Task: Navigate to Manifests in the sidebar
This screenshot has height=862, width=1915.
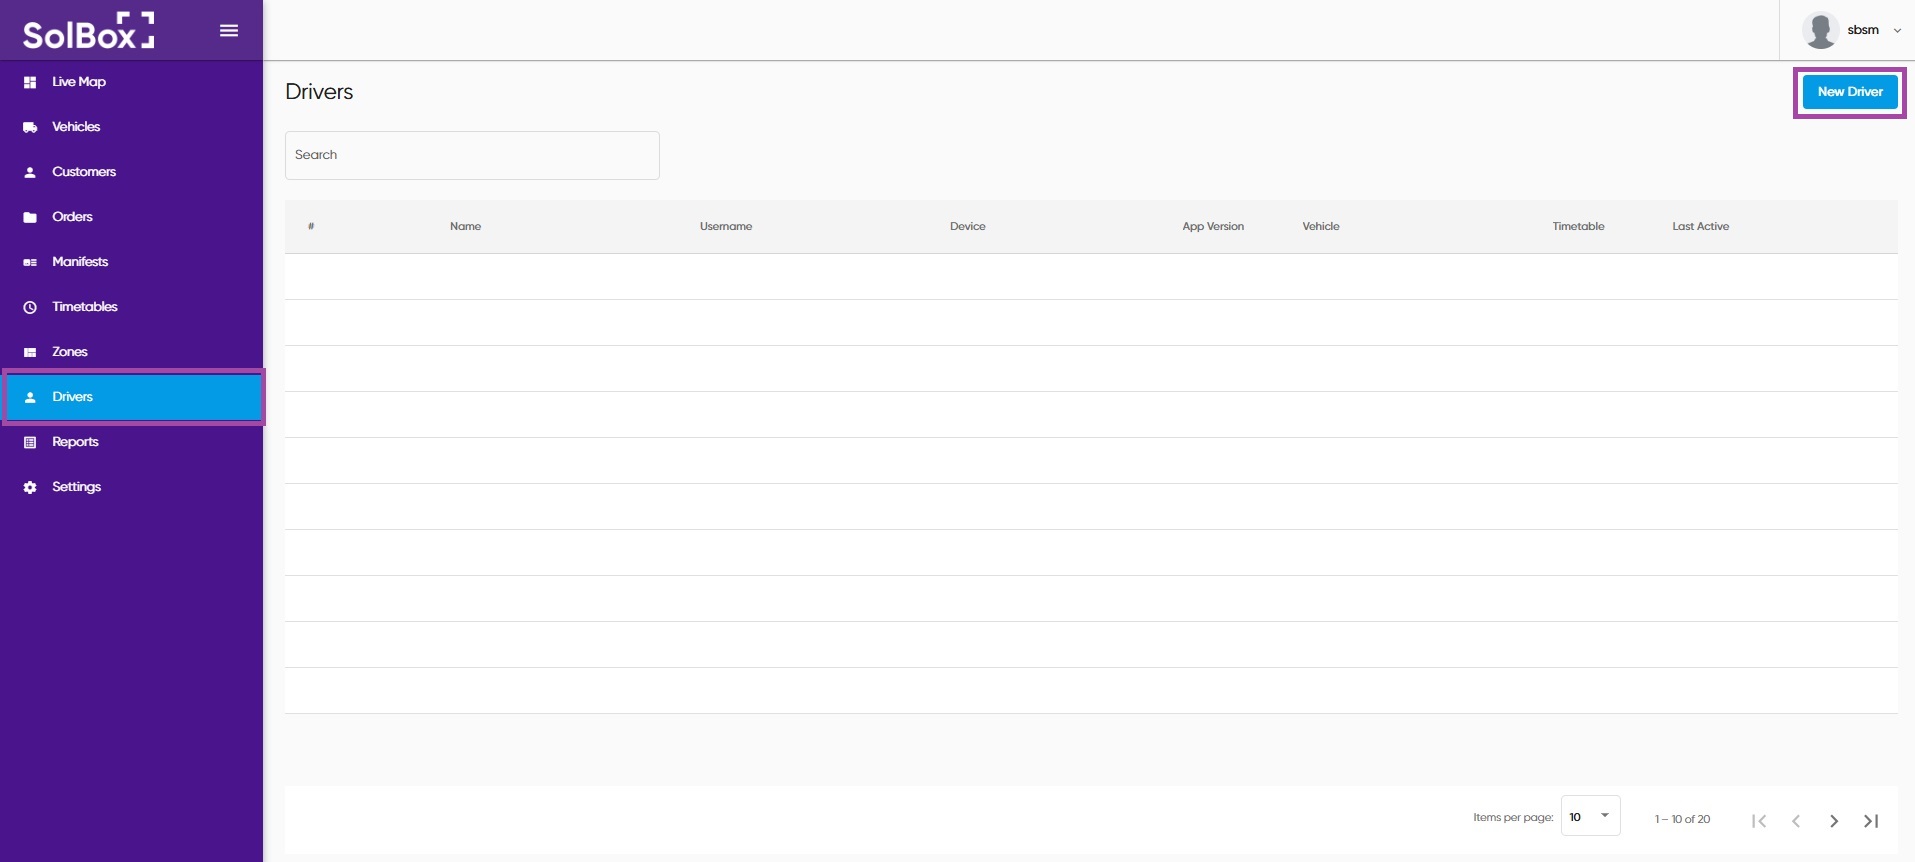Action: 80,262
